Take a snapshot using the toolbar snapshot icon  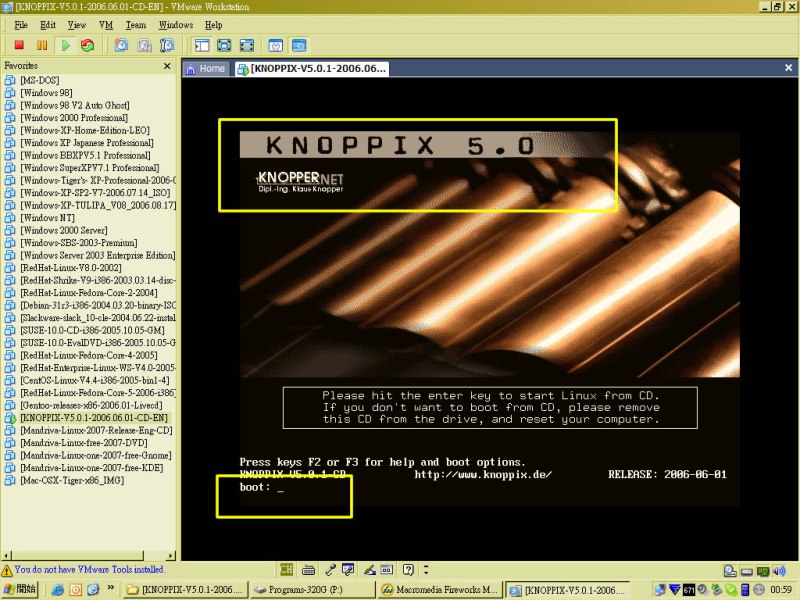pos(121,45)
